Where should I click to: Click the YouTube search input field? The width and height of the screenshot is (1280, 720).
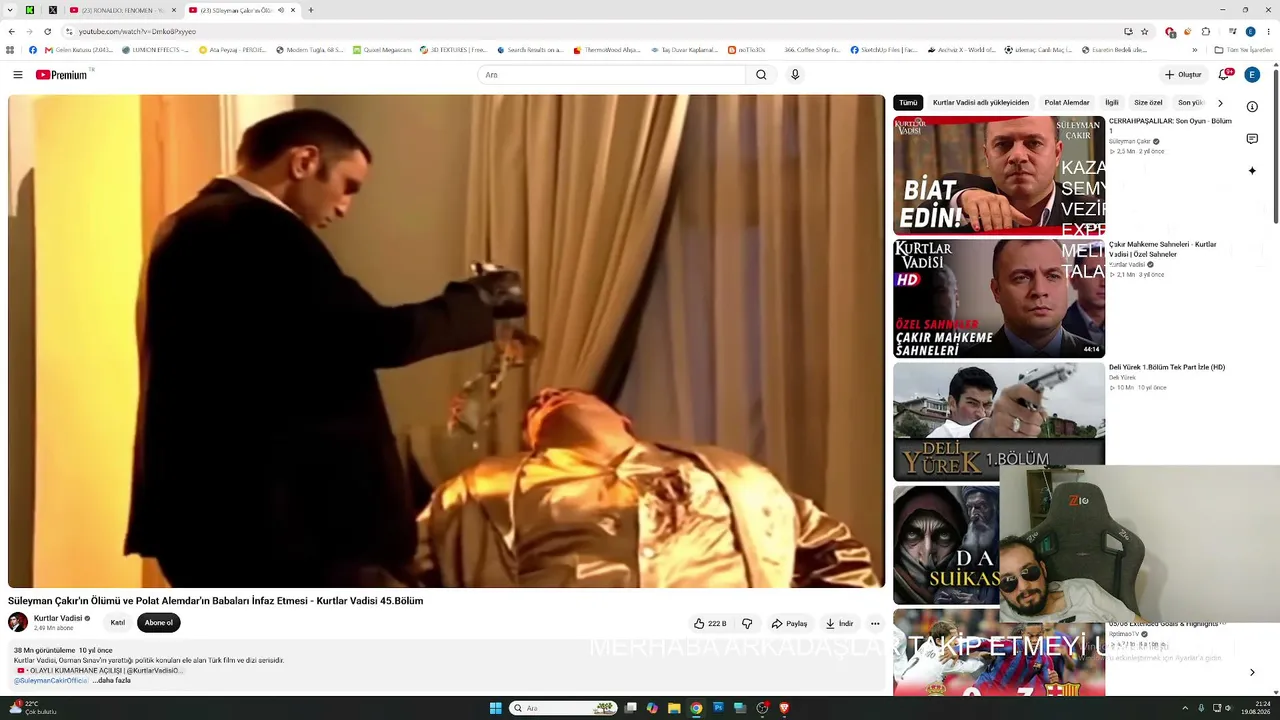pos(612,75)
